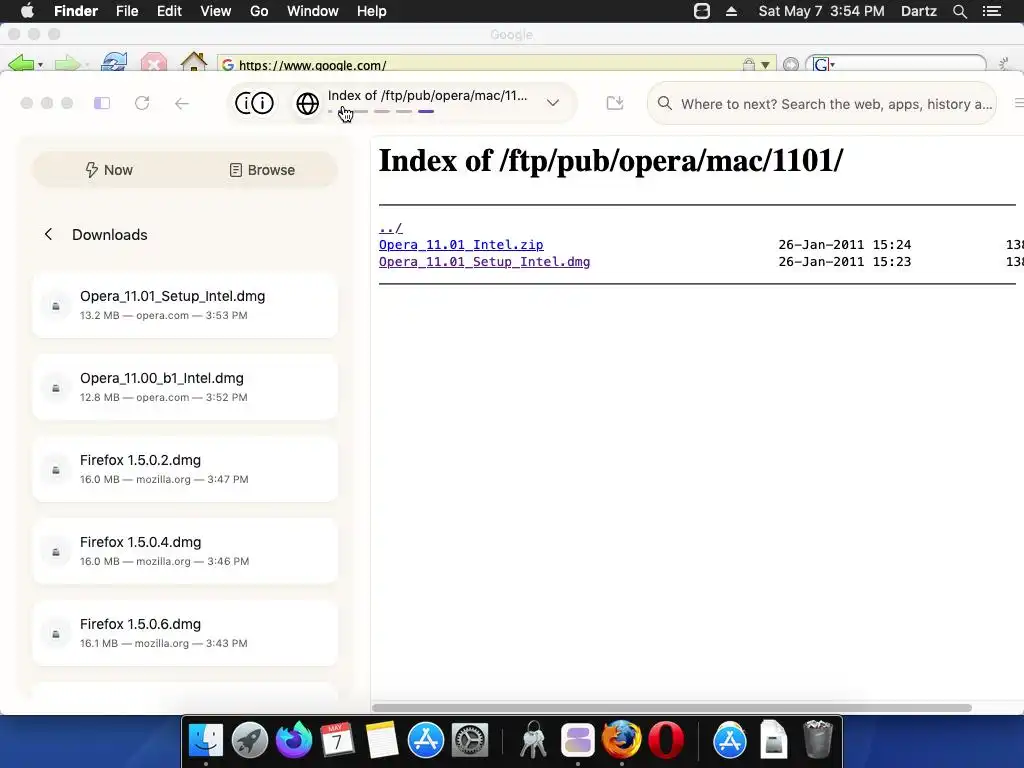Open the Trash in the Dock
Image resolution: width=1024 pixels, height=768 pixels.
[x=817, y=739]
